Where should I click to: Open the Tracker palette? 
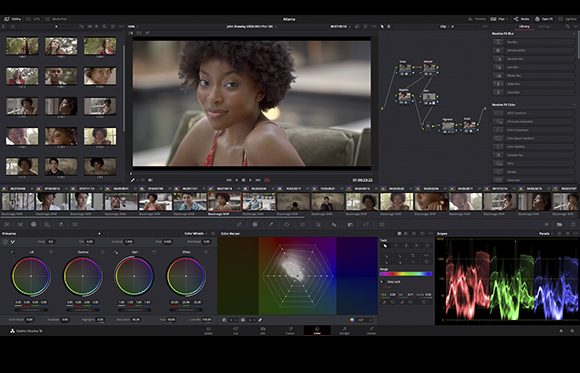303,224
